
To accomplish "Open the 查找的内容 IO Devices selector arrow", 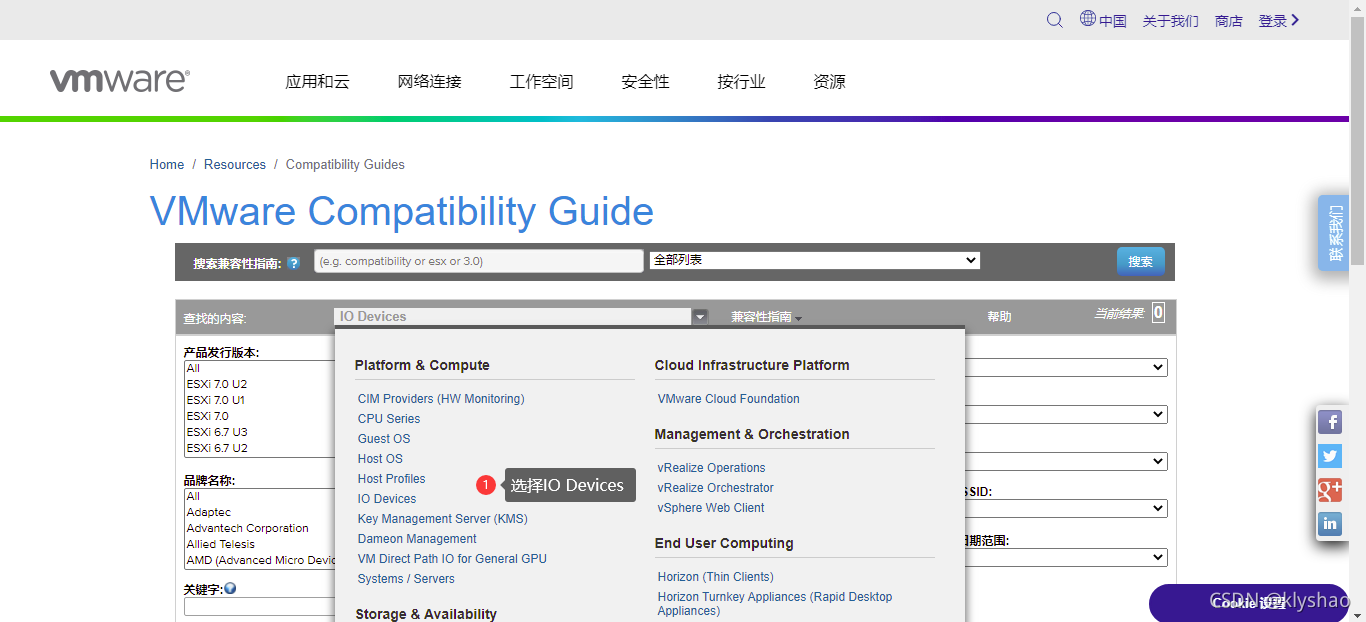I will [x=699, y=316].
